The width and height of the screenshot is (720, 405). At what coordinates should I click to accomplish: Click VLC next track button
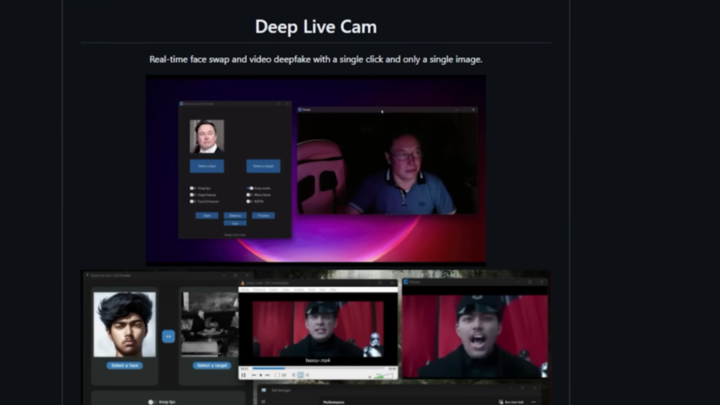267,375
